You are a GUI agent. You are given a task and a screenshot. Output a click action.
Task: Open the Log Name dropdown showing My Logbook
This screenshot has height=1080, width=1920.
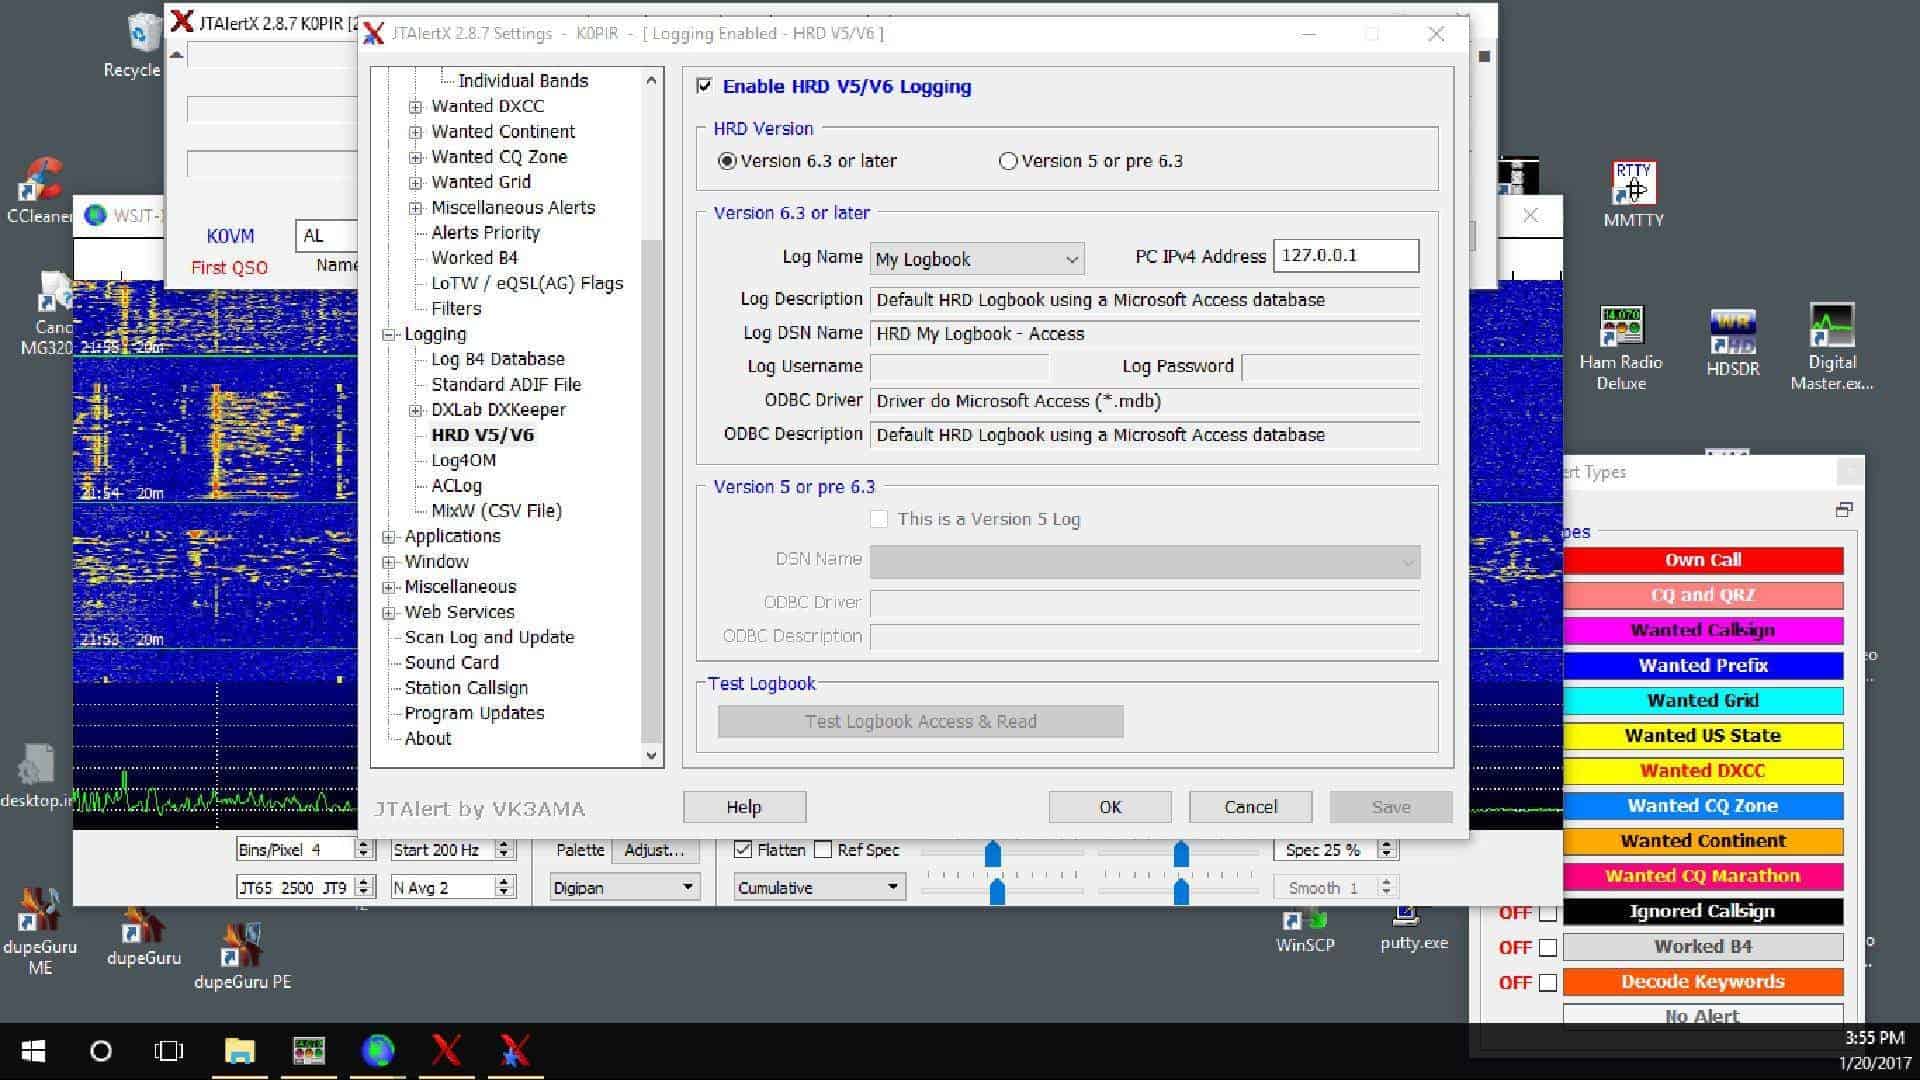click(1075, 259)
